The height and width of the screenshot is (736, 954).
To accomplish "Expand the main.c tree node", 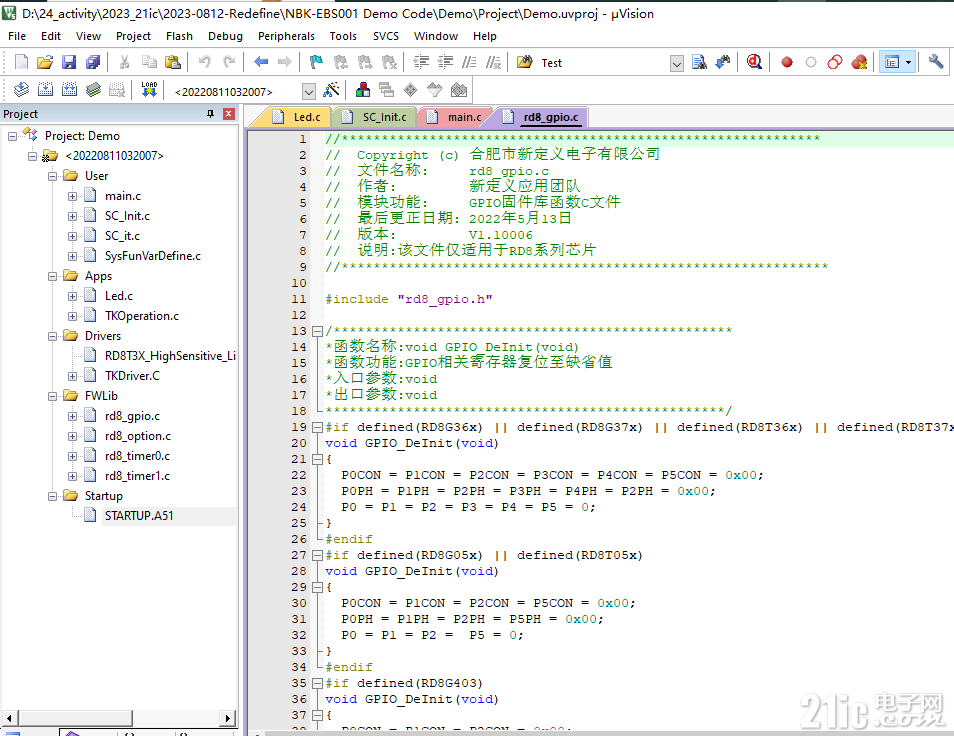I will tap(72, 196).
